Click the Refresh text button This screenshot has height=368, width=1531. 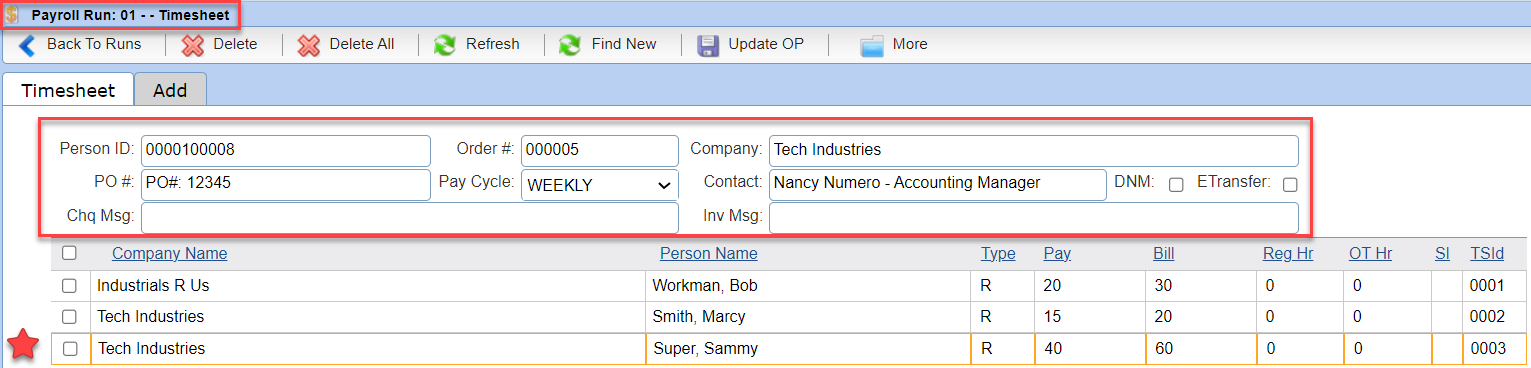coord(493,44)
